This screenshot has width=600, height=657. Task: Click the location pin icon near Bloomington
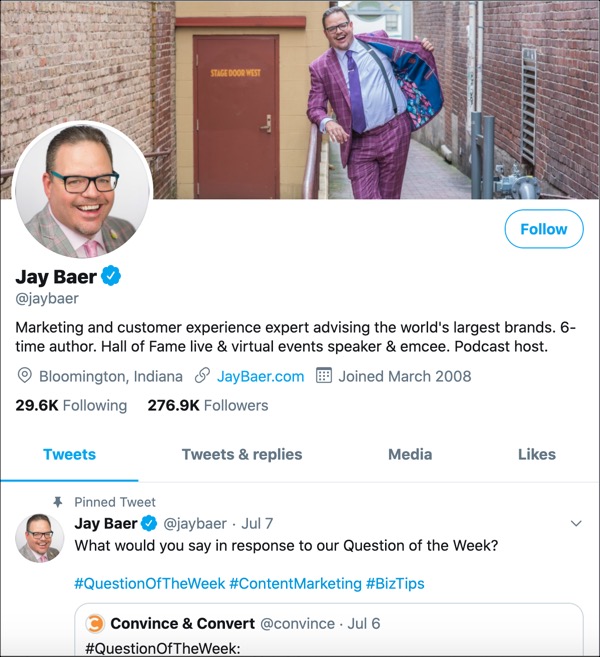[x=25, y=375]
